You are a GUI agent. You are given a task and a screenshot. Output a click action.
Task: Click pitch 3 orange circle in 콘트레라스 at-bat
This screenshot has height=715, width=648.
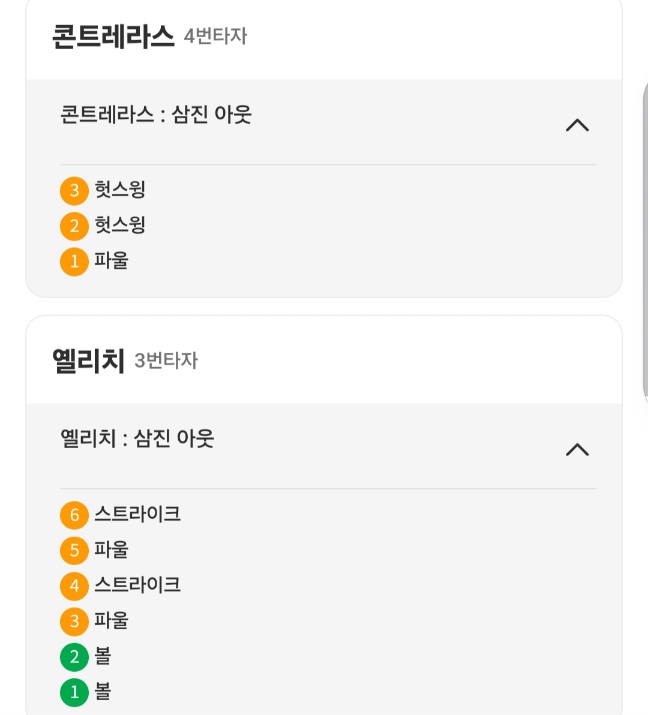[74, 190]
